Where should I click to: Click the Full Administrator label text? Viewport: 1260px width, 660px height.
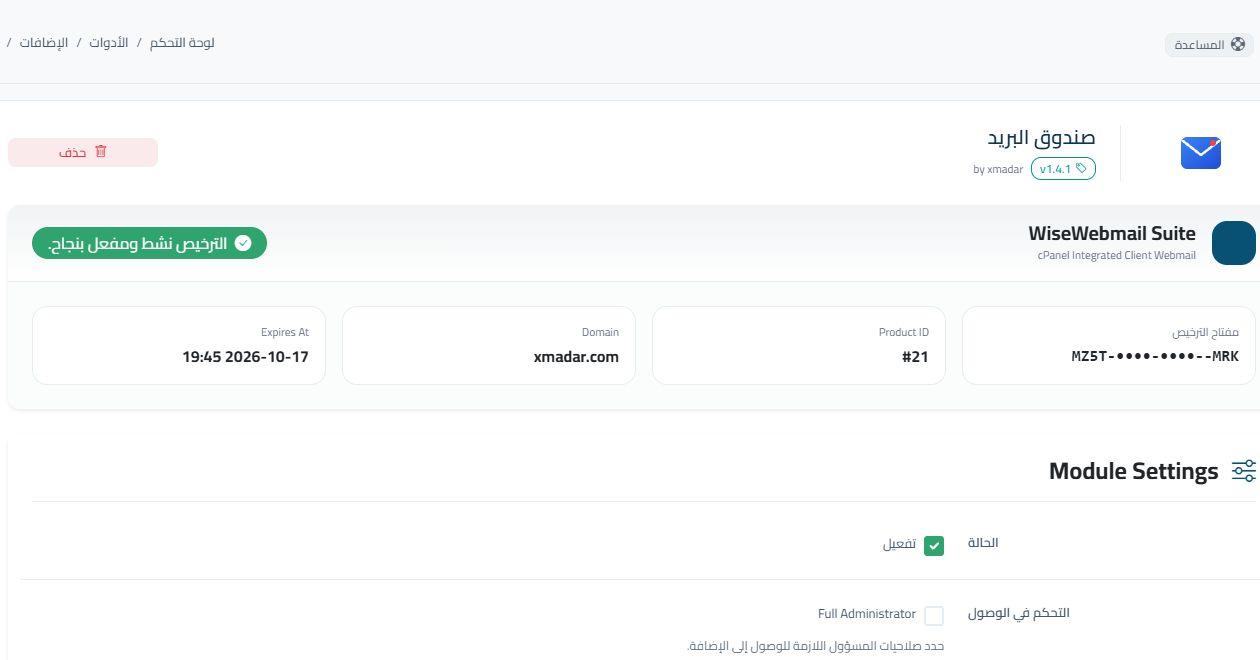pos(867,614)
